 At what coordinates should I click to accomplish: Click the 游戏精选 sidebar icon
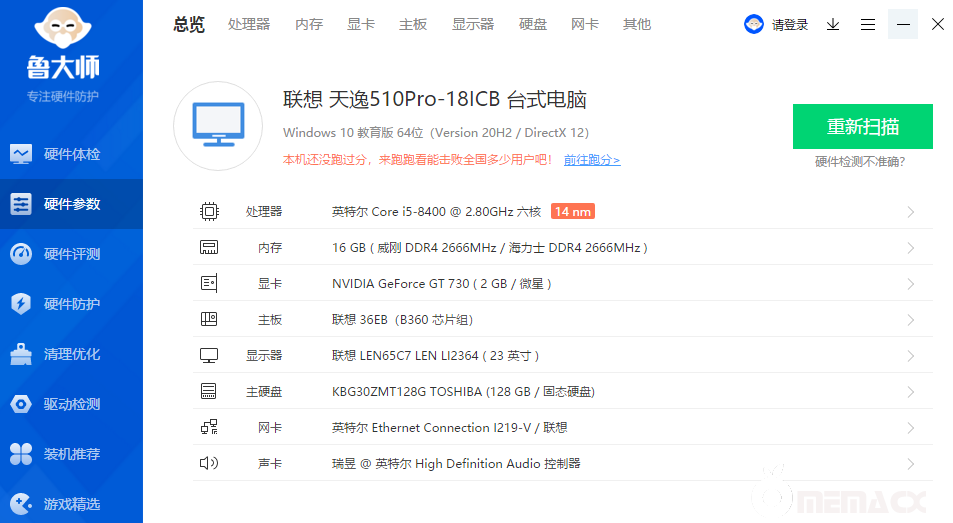(21, 503)
